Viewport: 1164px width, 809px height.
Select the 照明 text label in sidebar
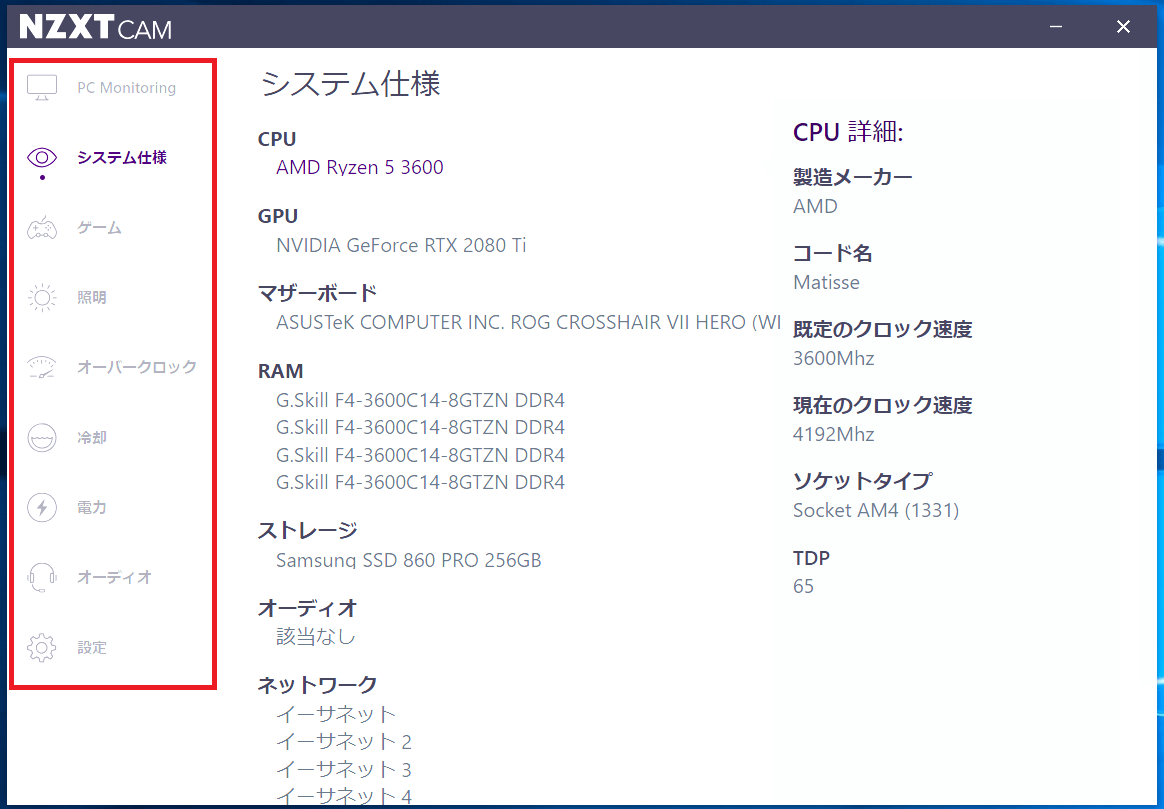(92, 298)
